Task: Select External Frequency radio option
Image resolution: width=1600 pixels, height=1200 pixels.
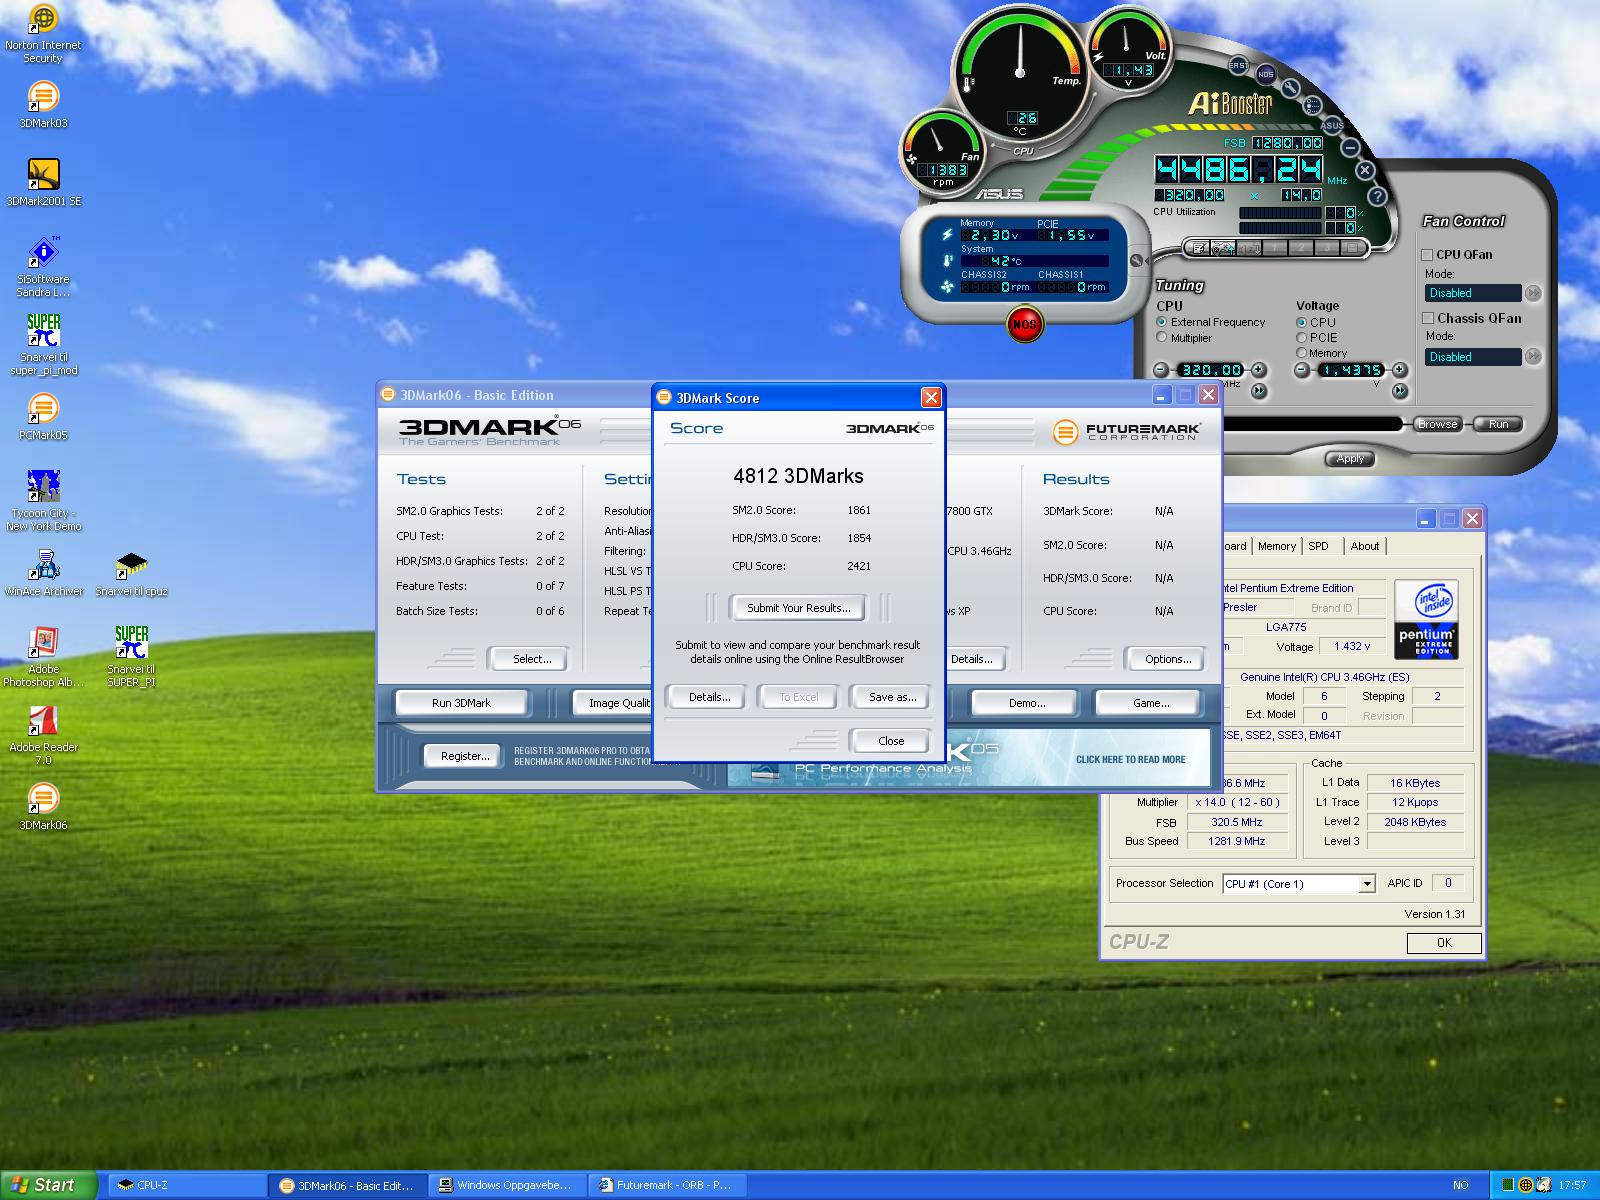Action: pos(1161,322)
